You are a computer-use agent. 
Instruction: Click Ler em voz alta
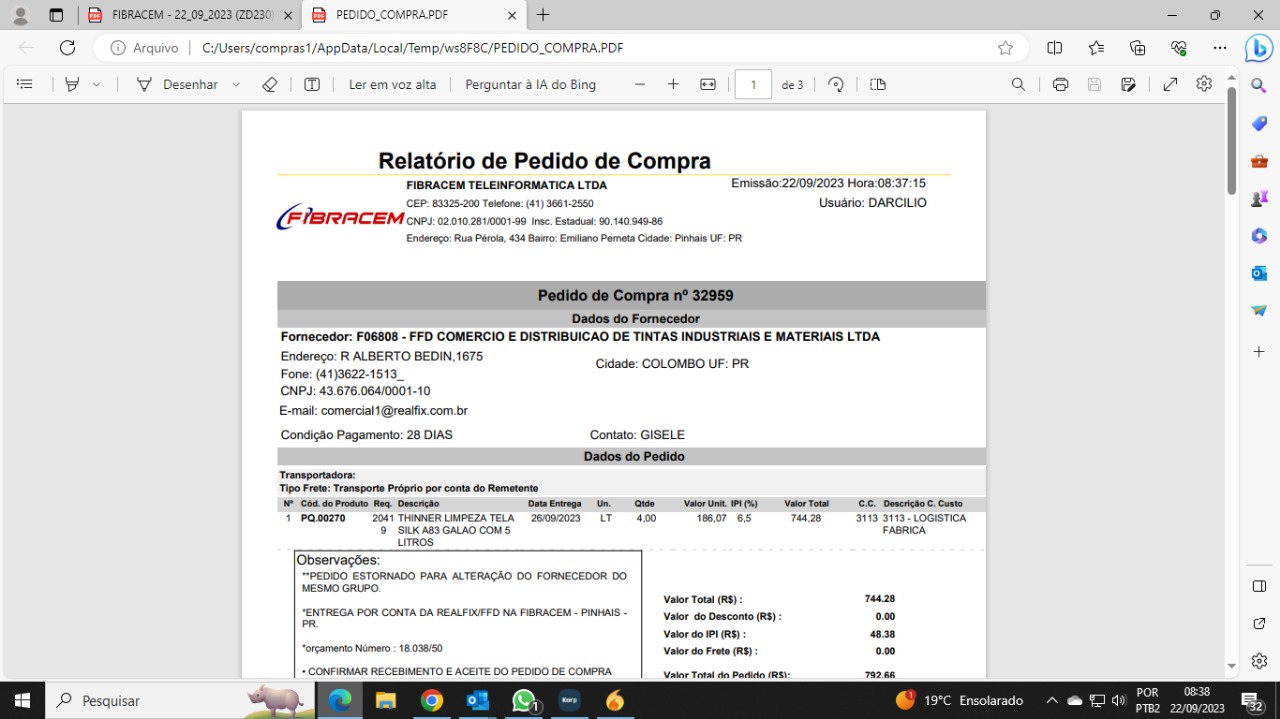pyautogui.click(x=392, y=85)
